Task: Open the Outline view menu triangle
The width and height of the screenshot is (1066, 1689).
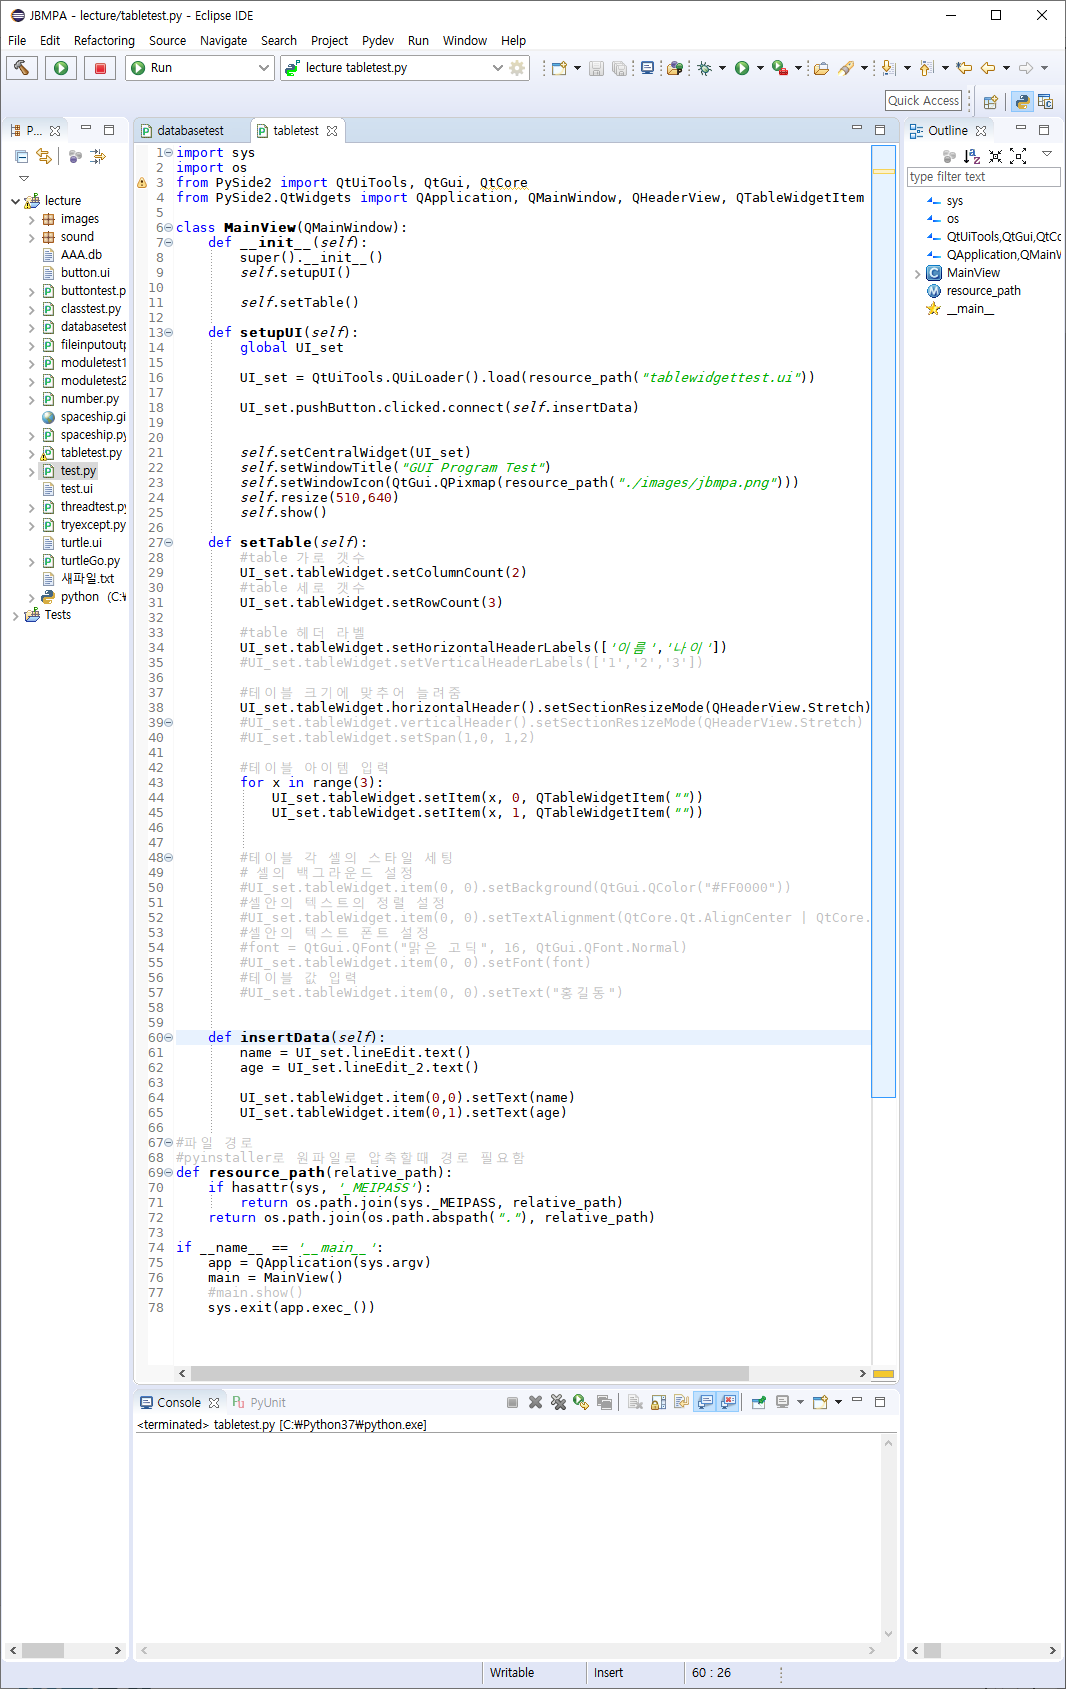Action: point(1047,154)
